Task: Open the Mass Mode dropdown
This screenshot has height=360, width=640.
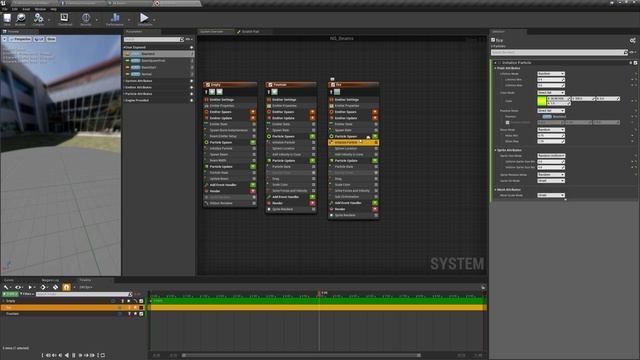Action: tap(551, 129)
